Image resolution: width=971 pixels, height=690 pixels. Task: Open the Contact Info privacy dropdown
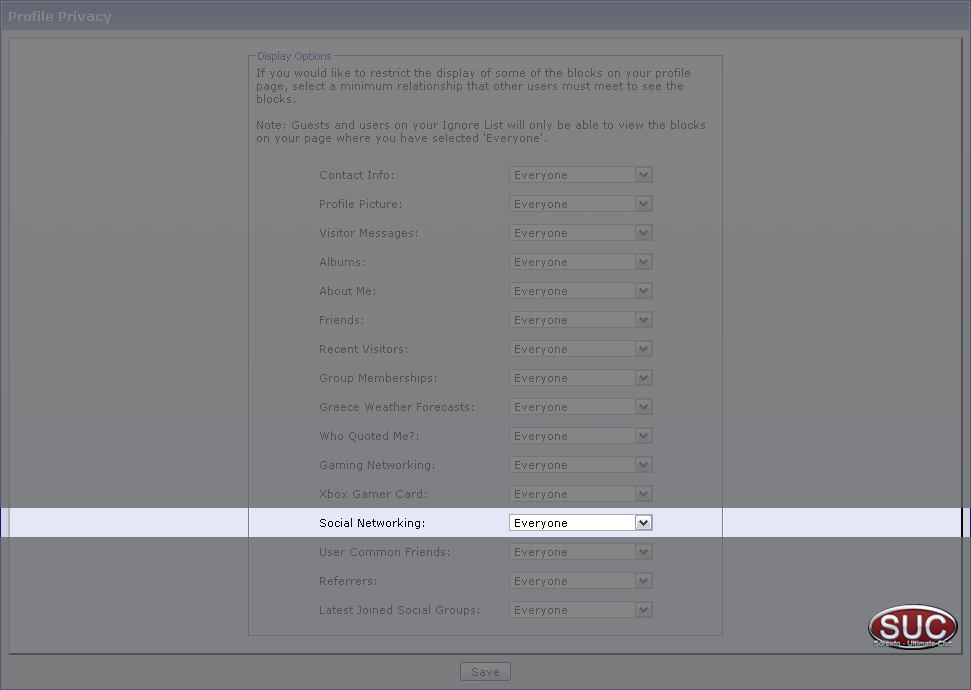(580, 175)
